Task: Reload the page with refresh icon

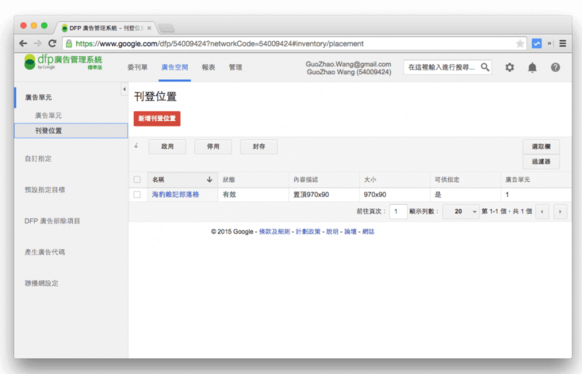Action: tap(52, 43)
